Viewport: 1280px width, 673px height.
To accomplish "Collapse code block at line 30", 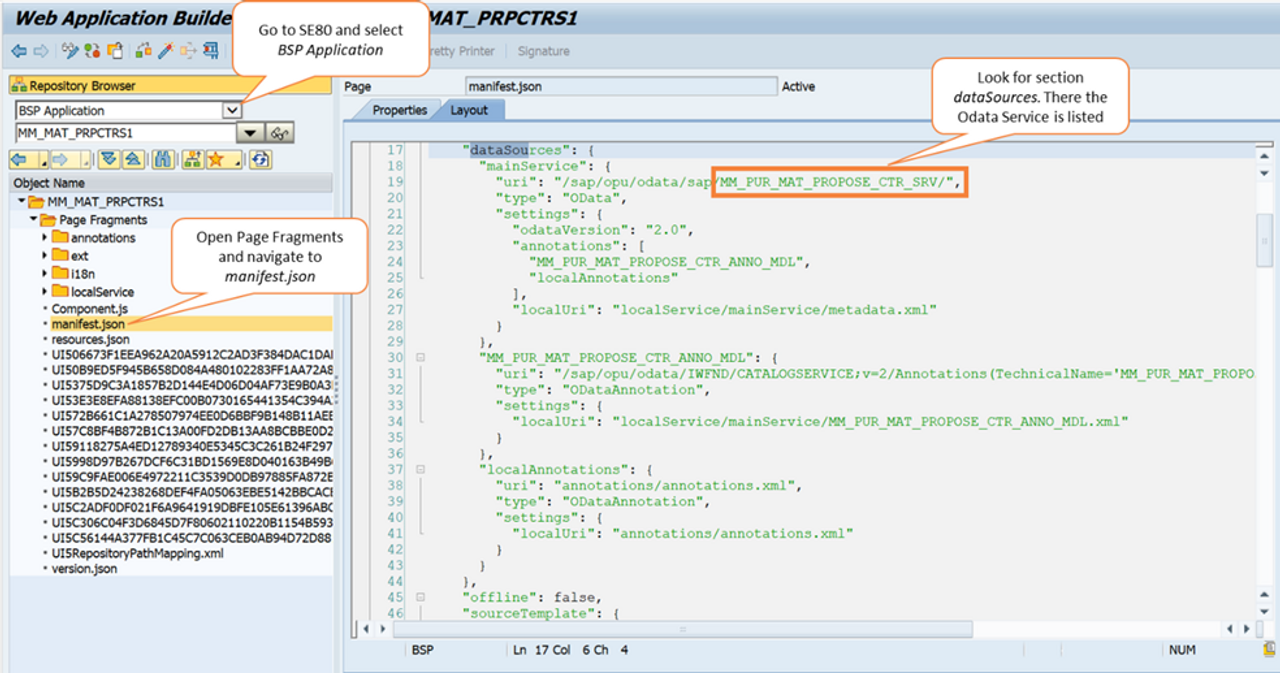I will click(421, 357).
